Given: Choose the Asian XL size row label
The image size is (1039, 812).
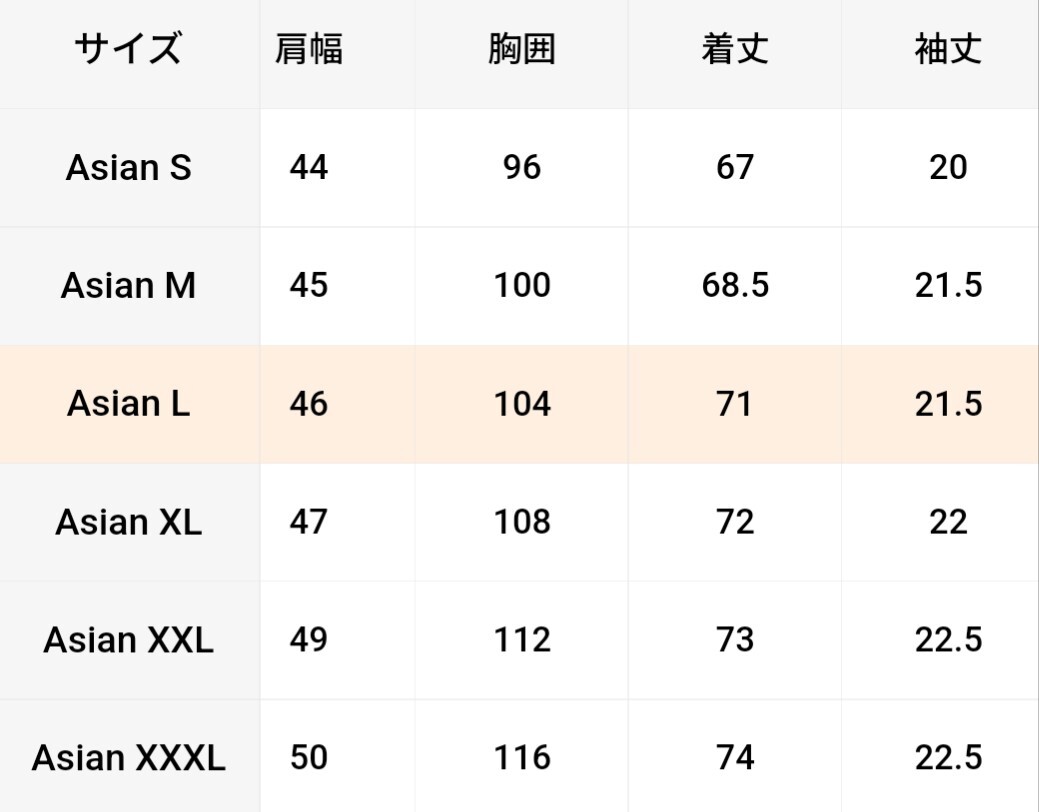Looking at the screenshot, I should tap(128, 522).
